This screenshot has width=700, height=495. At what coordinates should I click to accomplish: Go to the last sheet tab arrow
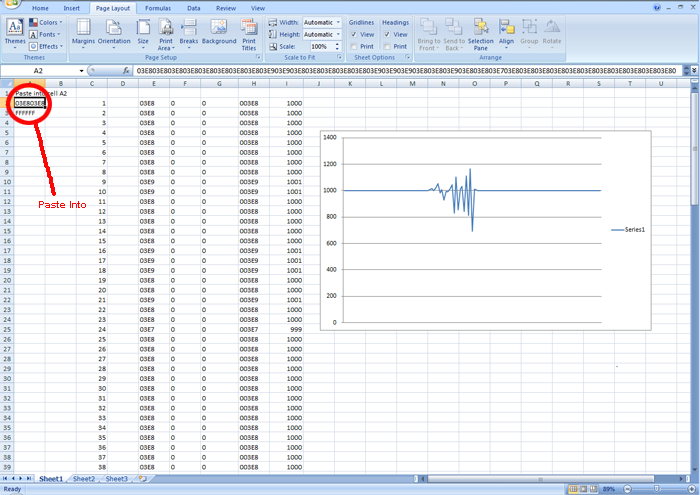click(29, 478)
